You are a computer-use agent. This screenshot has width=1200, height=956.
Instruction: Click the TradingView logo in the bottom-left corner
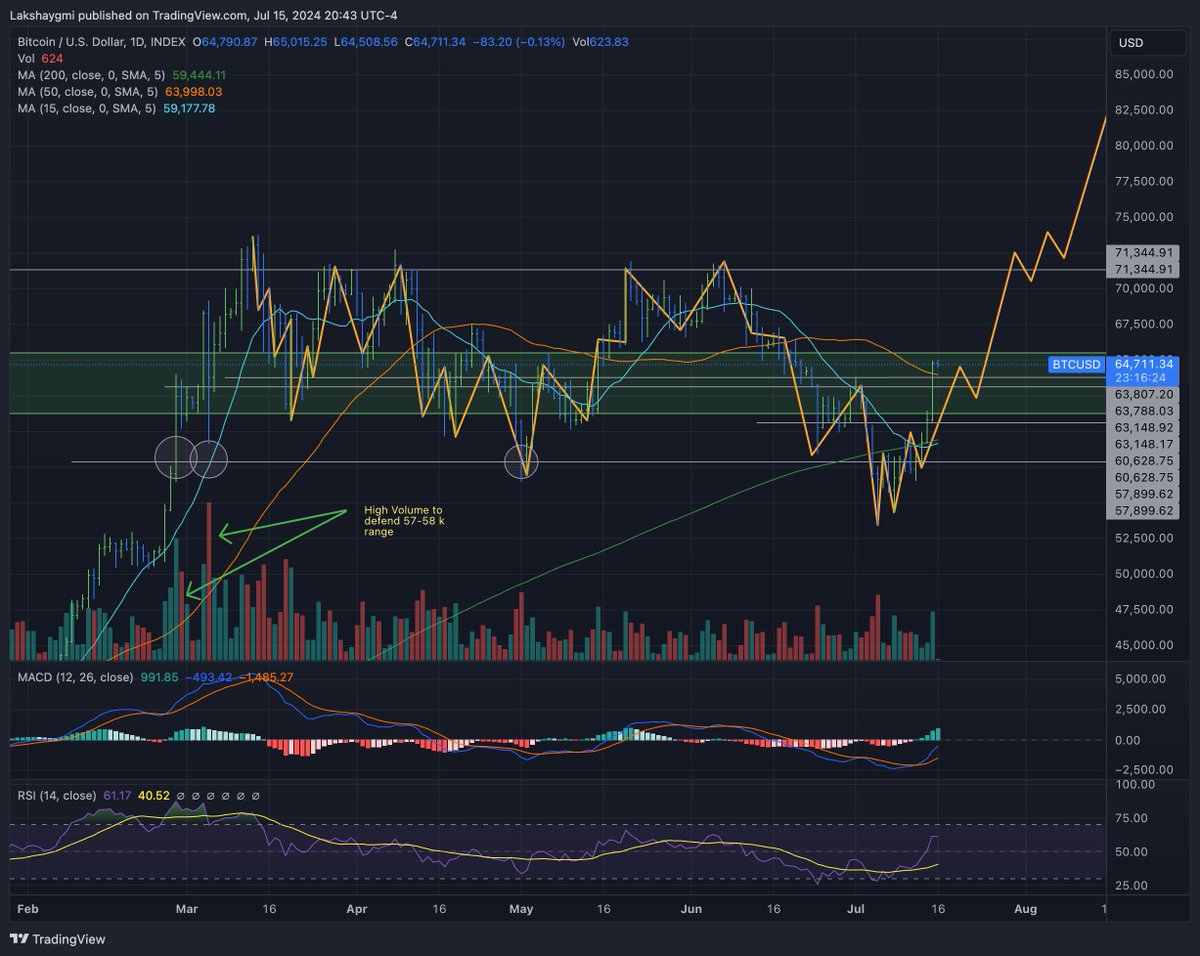pos(55,940)
